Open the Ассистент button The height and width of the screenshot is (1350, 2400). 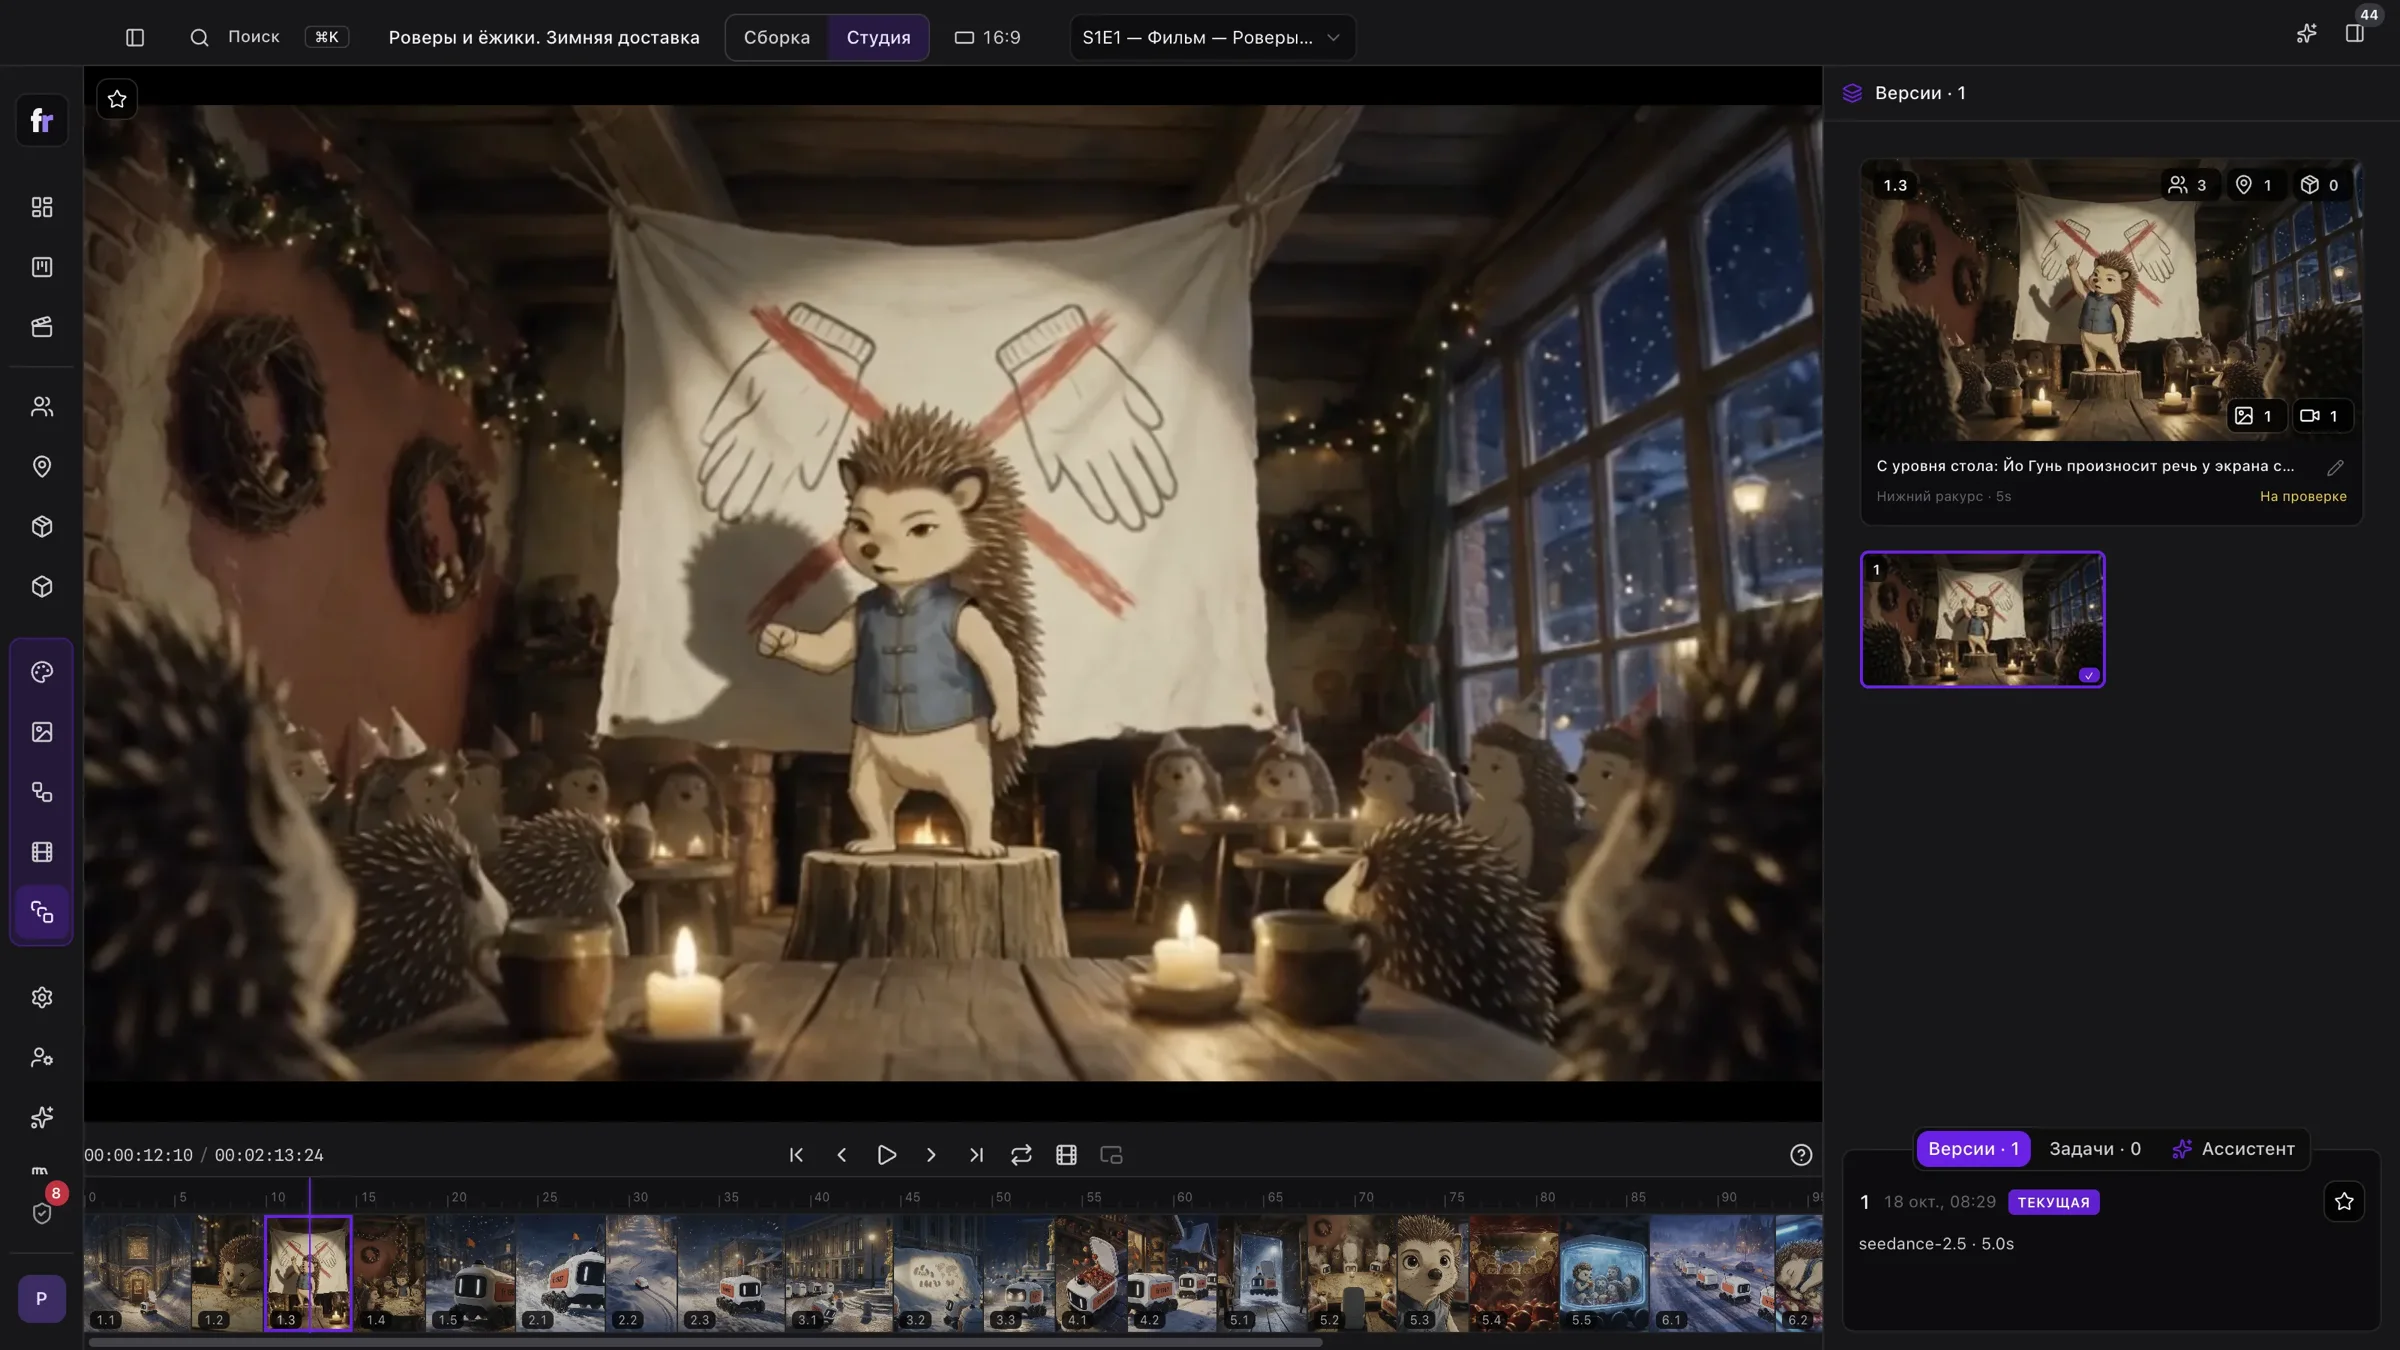coord(2233,1149)
